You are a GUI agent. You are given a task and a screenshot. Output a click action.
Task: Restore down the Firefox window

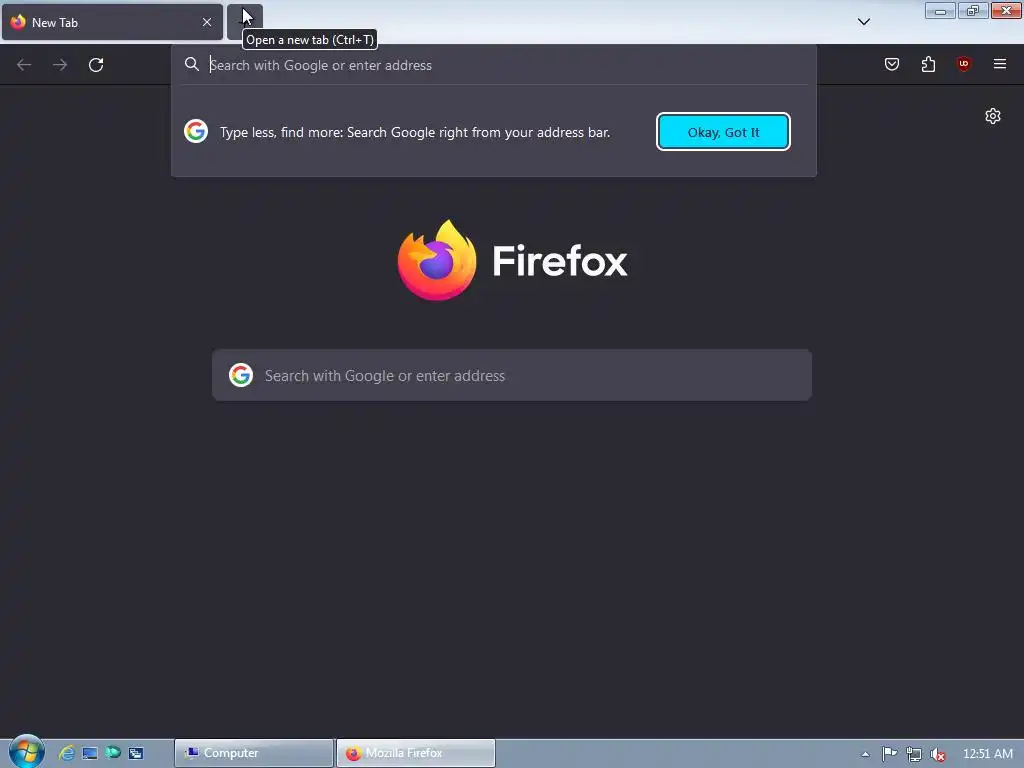coord(972,11)
